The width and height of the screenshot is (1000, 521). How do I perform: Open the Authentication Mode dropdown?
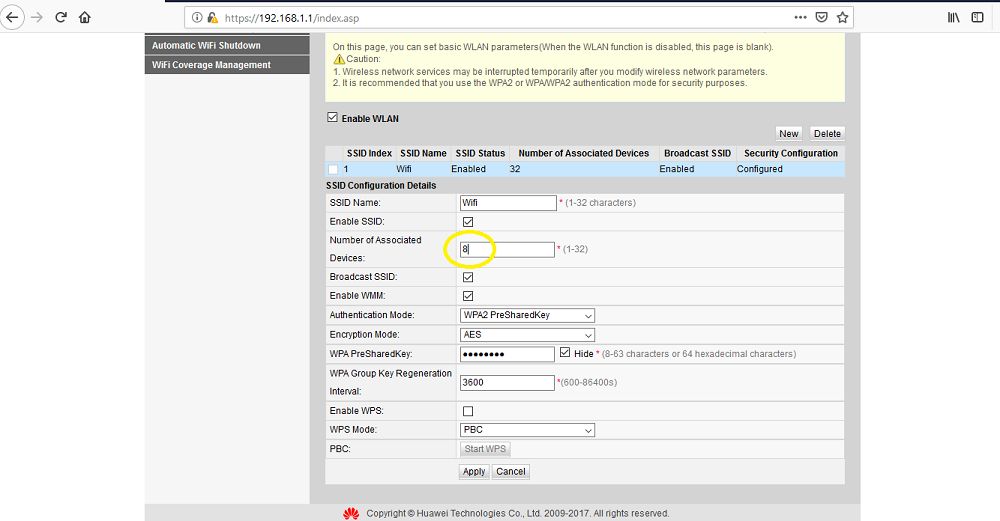tap(527, 315)
